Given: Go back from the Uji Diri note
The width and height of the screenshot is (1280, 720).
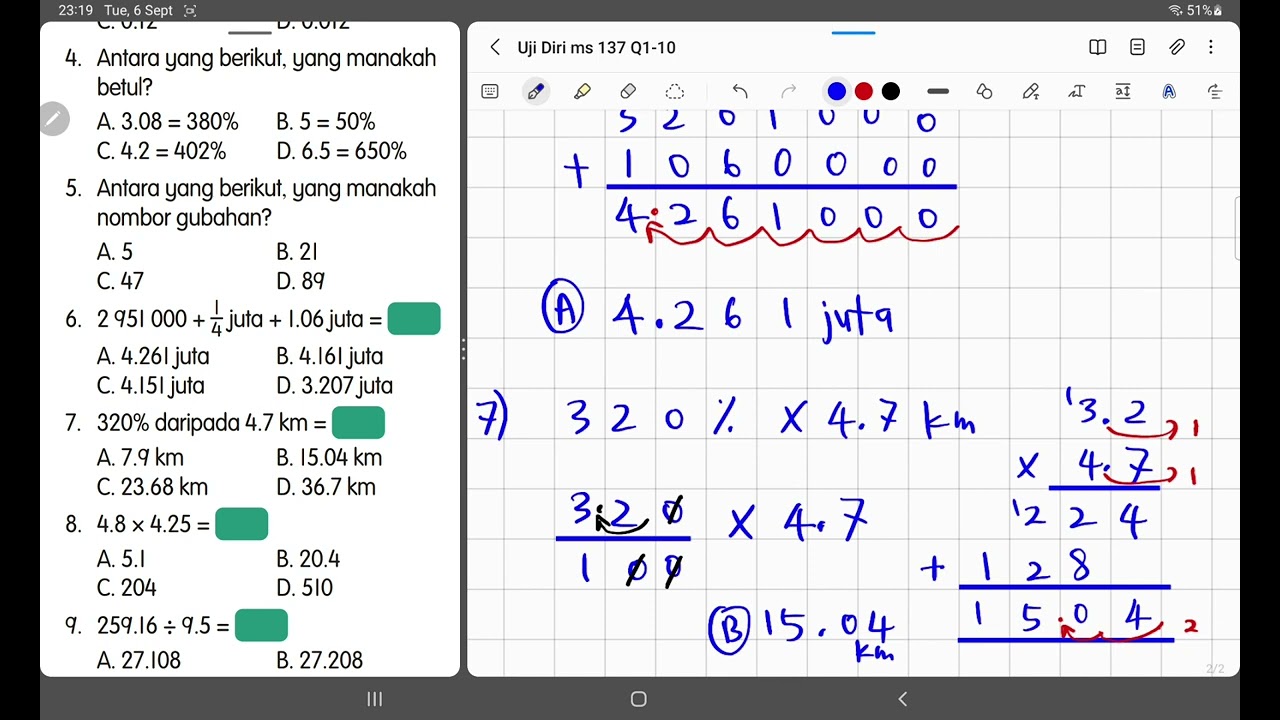Looking at the screenshot, I should tap(495, 47).
